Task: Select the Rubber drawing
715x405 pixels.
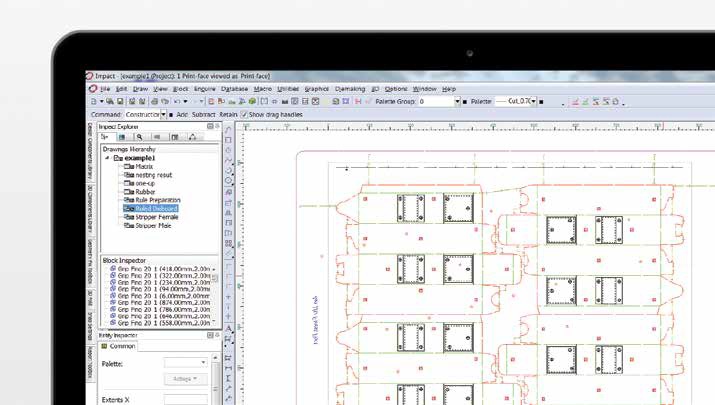Action: click(145, 192)
